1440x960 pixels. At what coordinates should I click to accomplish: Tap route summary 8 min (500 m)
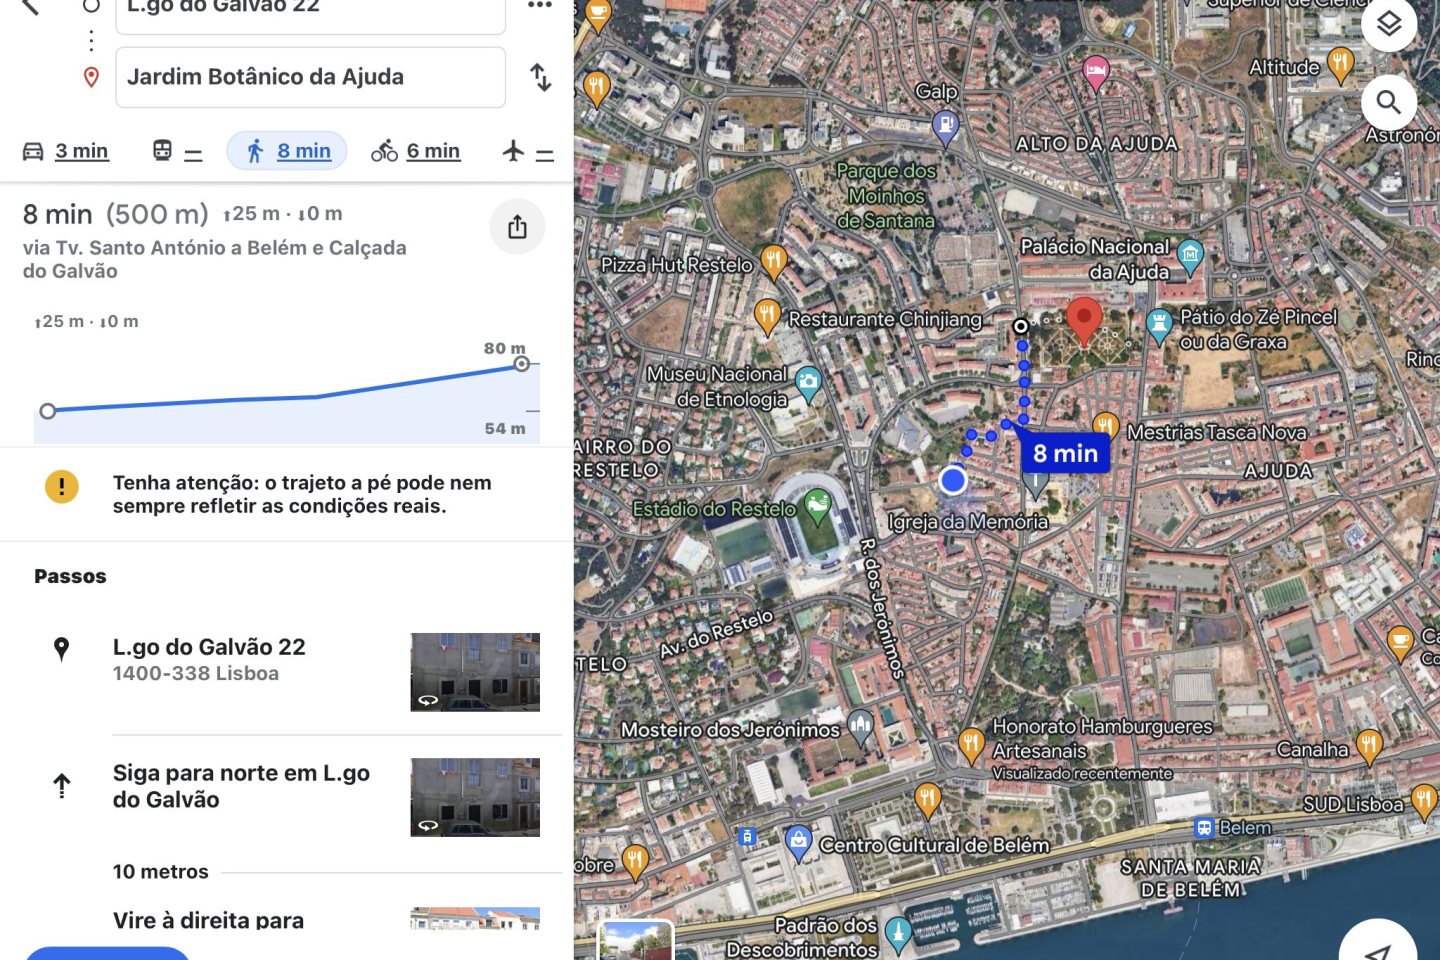[x=116, y=214]
